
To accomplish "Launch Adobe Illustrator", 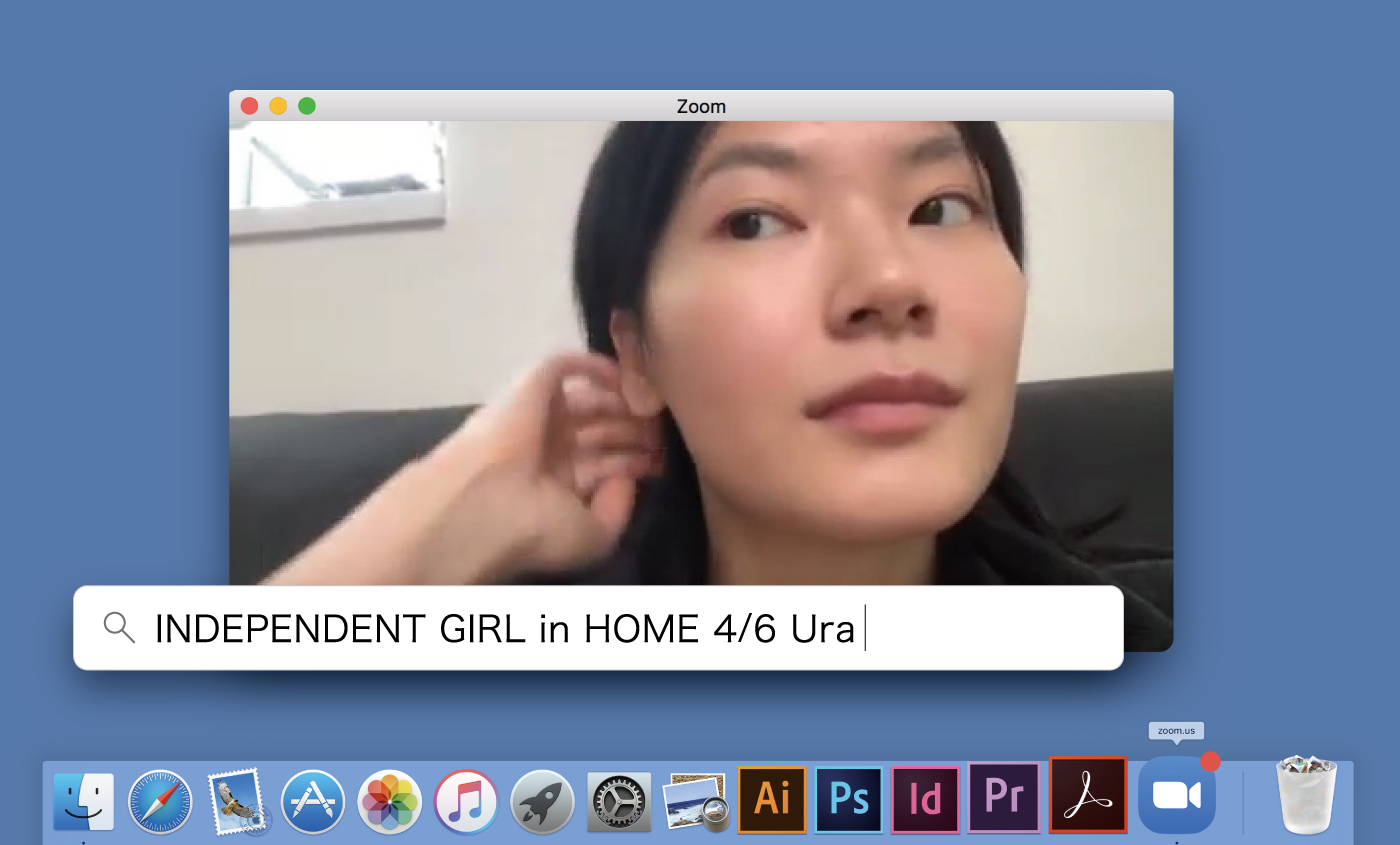I will 772,799.
